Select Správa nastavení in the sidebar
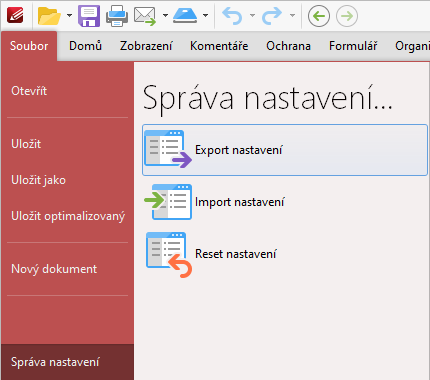Viewport: 430px width, 380px height. 68,362
